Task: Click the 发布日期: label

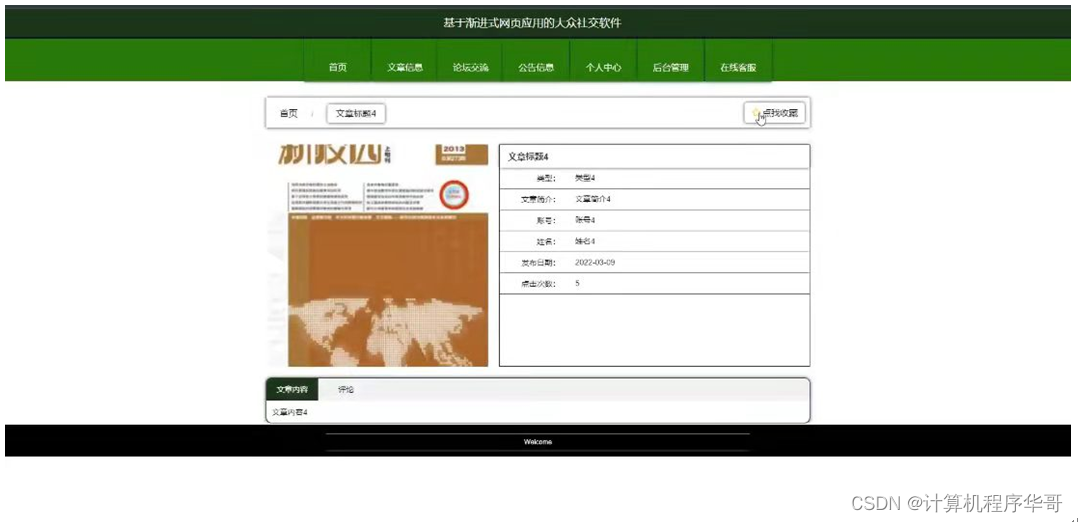Action: [x=539, y=263]
